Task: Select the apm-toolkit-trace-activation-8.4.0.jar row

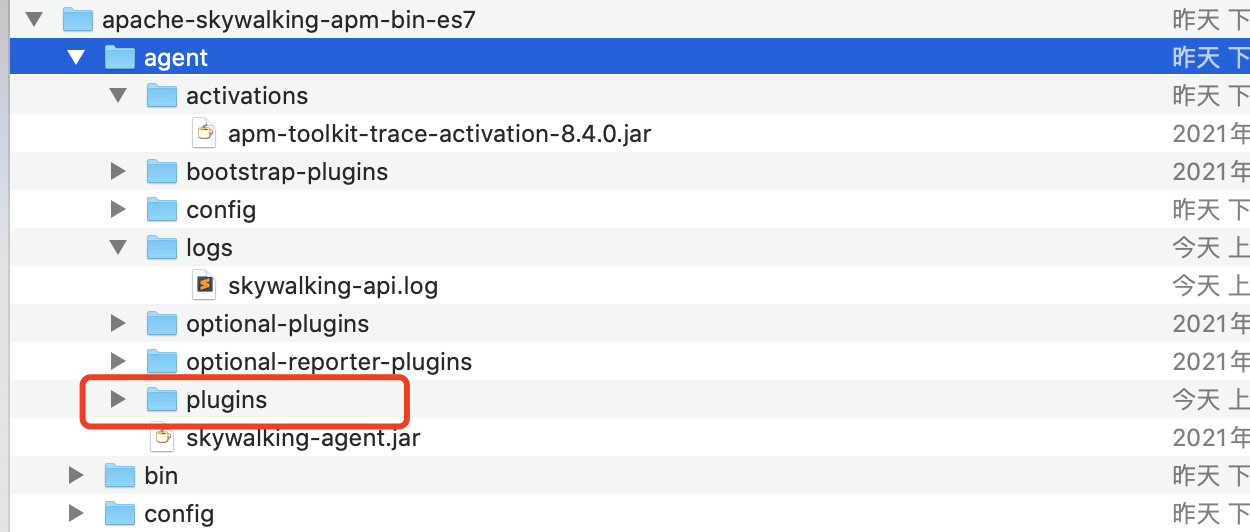Action: [439, 133]
